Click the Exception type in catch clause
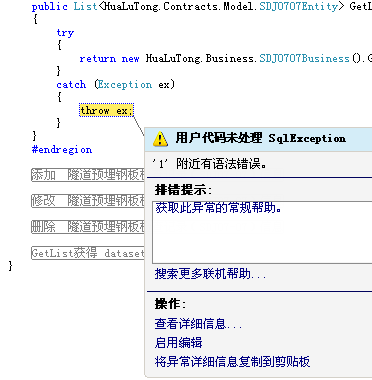Viewport: 372px width, 380px height. [125, 85]
